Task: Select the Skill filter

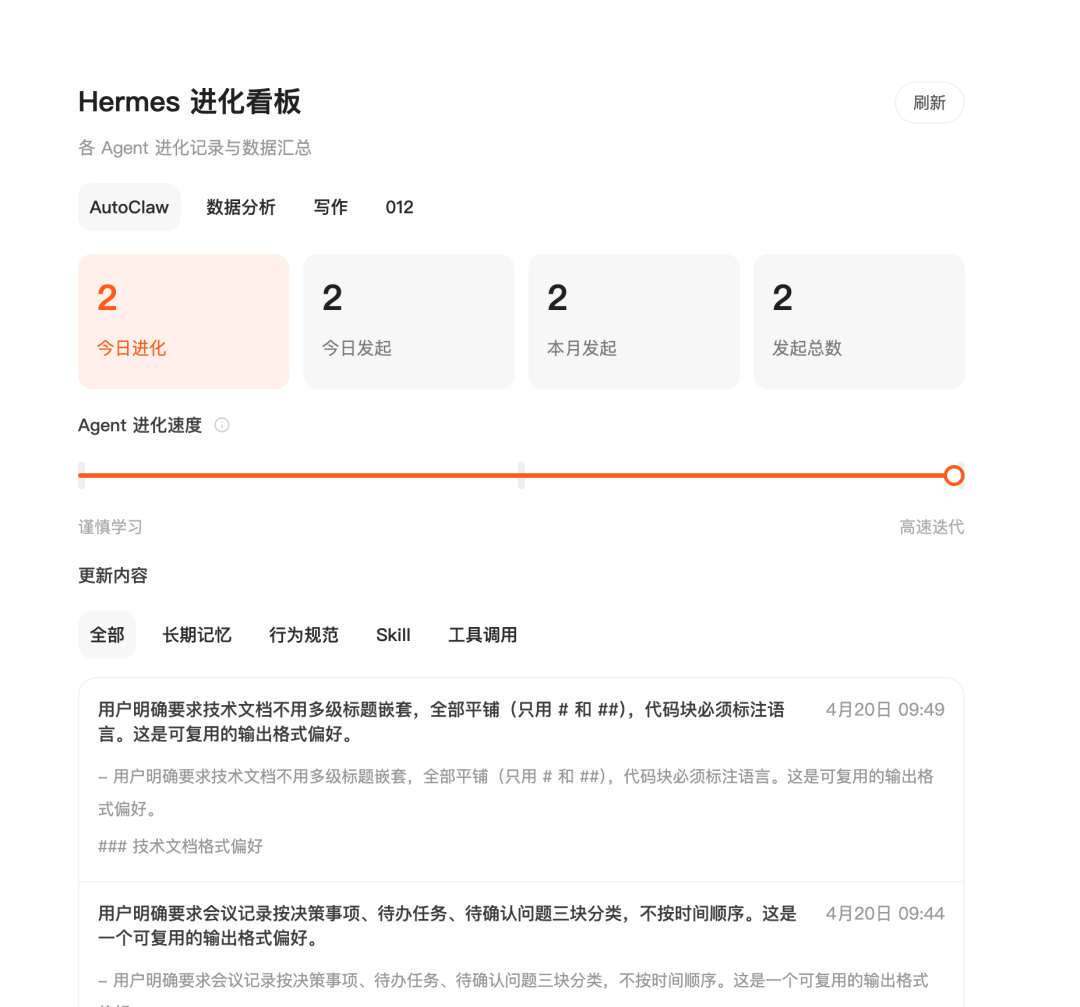Action: [x=393, y=634]
